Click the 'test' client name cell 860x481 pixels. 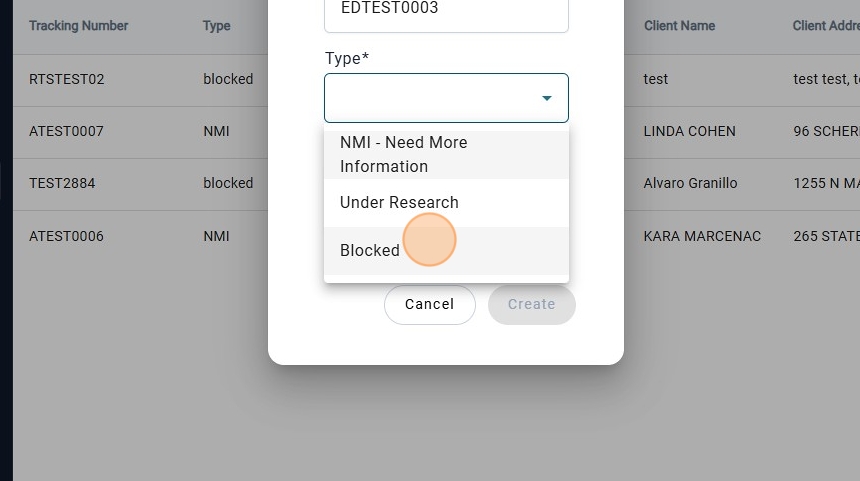[x=656, y=79]
